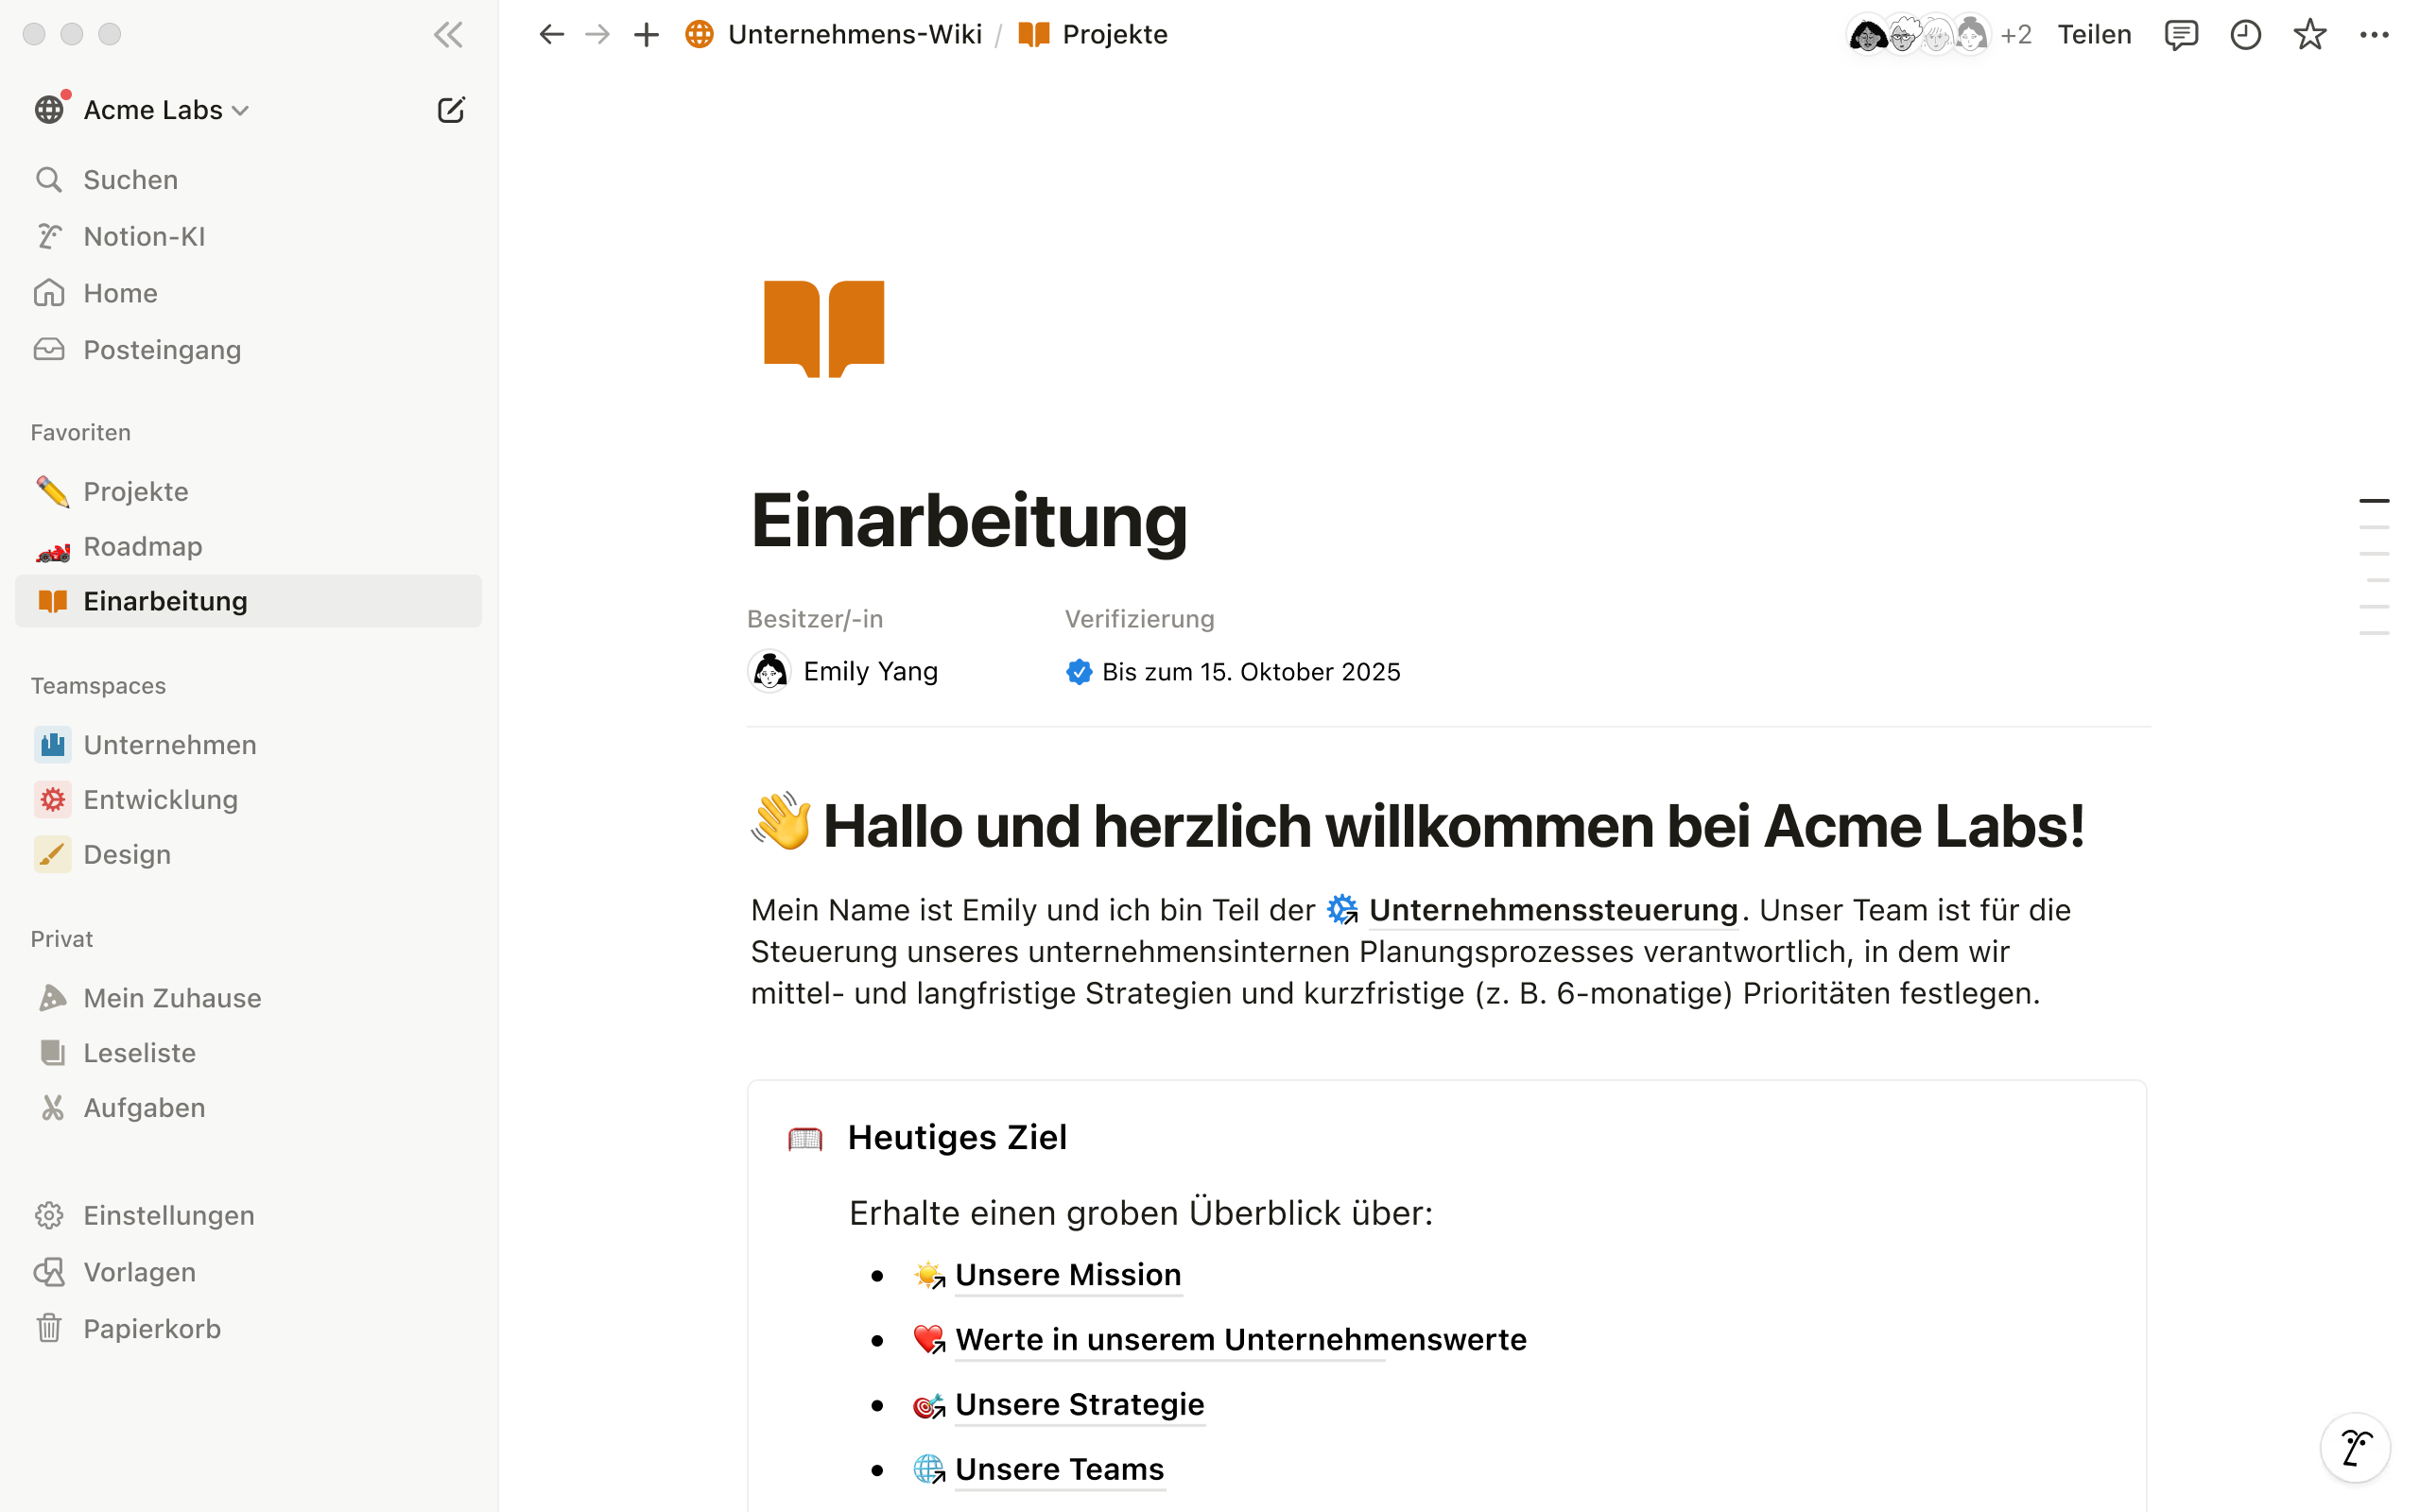Screen dimensions: 2420x1512
Task: Click the Teamspaces section header
Action: (98, 686)
